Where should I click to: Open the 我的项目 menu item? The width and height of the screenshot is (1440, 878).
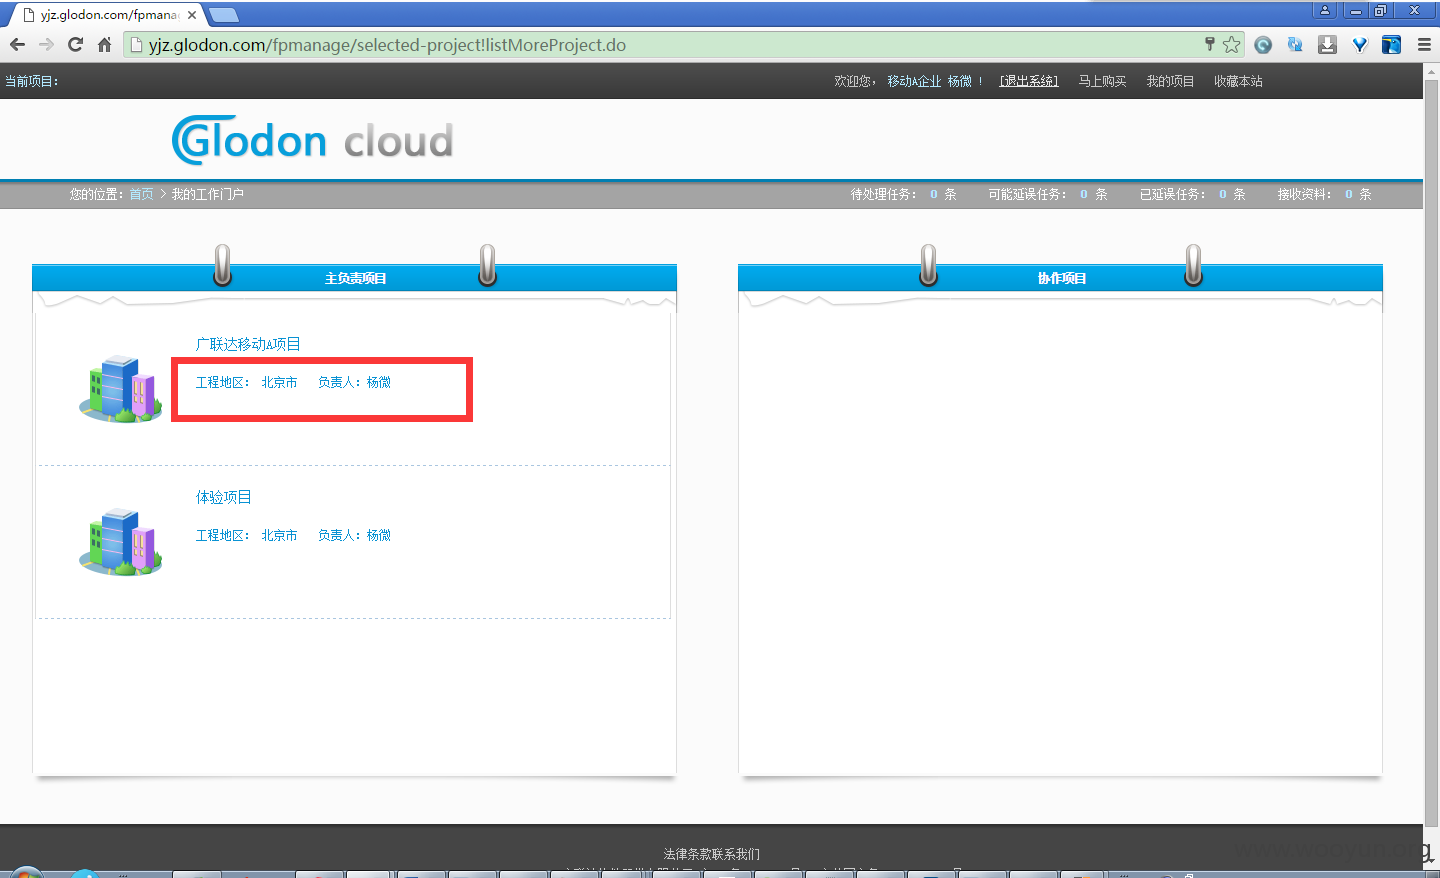coord(1170,81)
